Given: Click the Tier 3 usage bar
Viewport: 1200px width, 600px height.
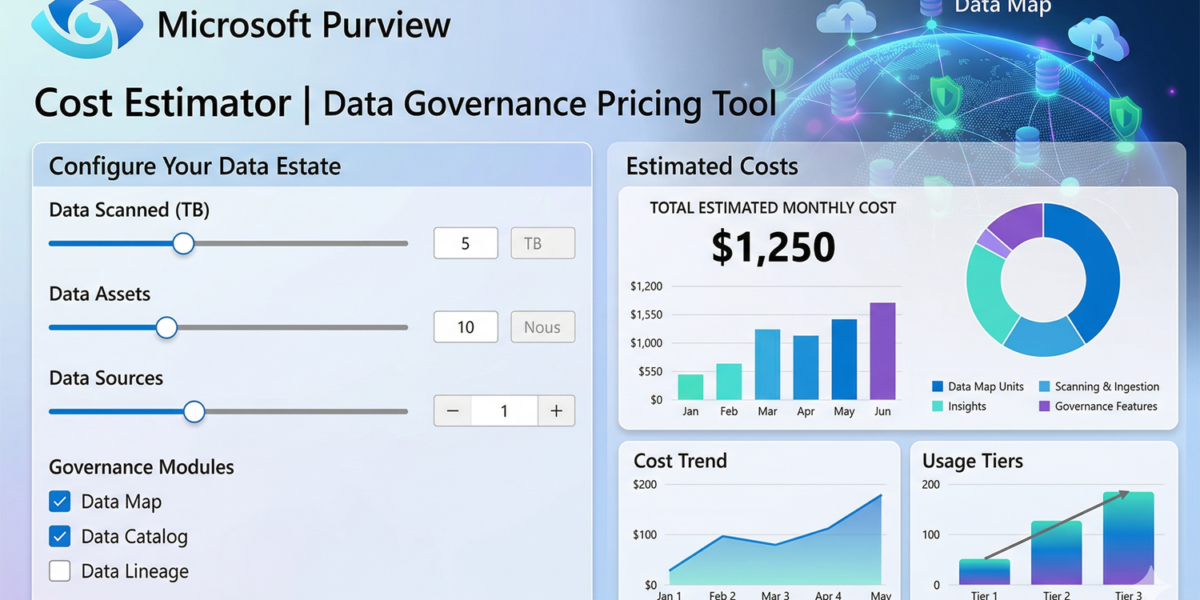Looking at the screenshot, I should [x=1128, y=538].
